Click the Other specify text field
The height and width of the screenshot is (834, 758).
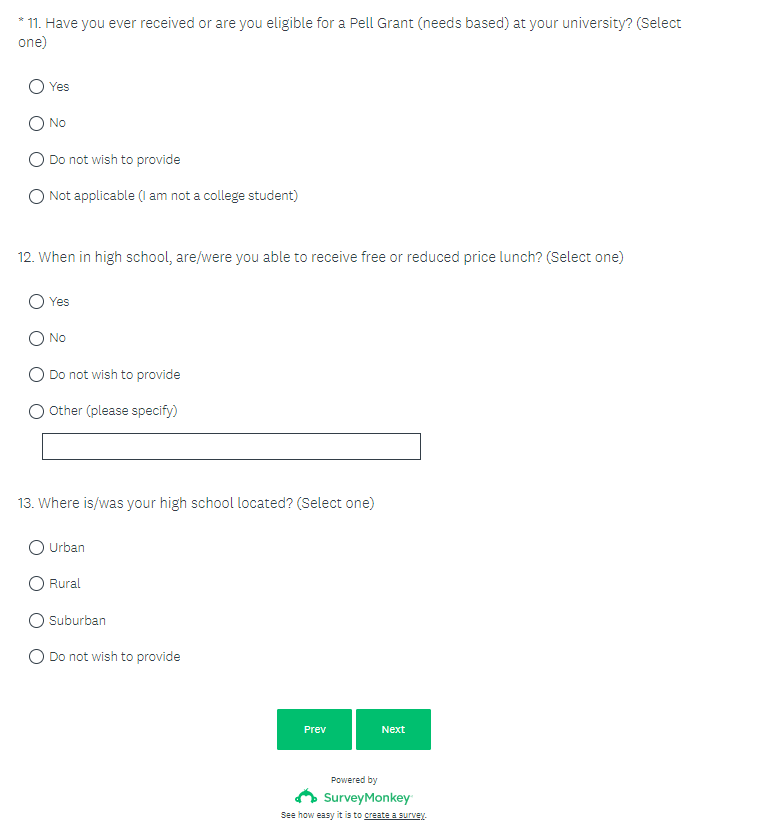pyautogui.click(x=231, y=447)
